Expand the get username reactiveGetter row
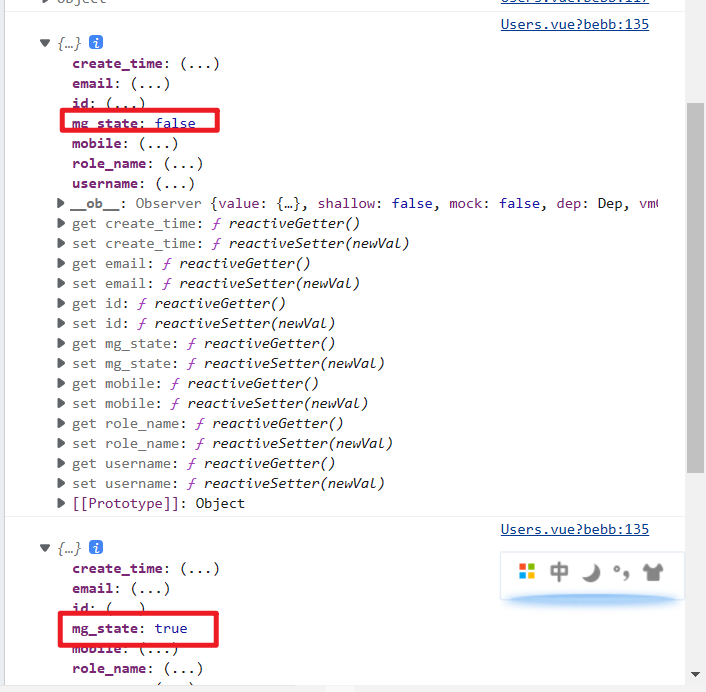The width and height of the screenshot is (706, 692). click(61, 463)
